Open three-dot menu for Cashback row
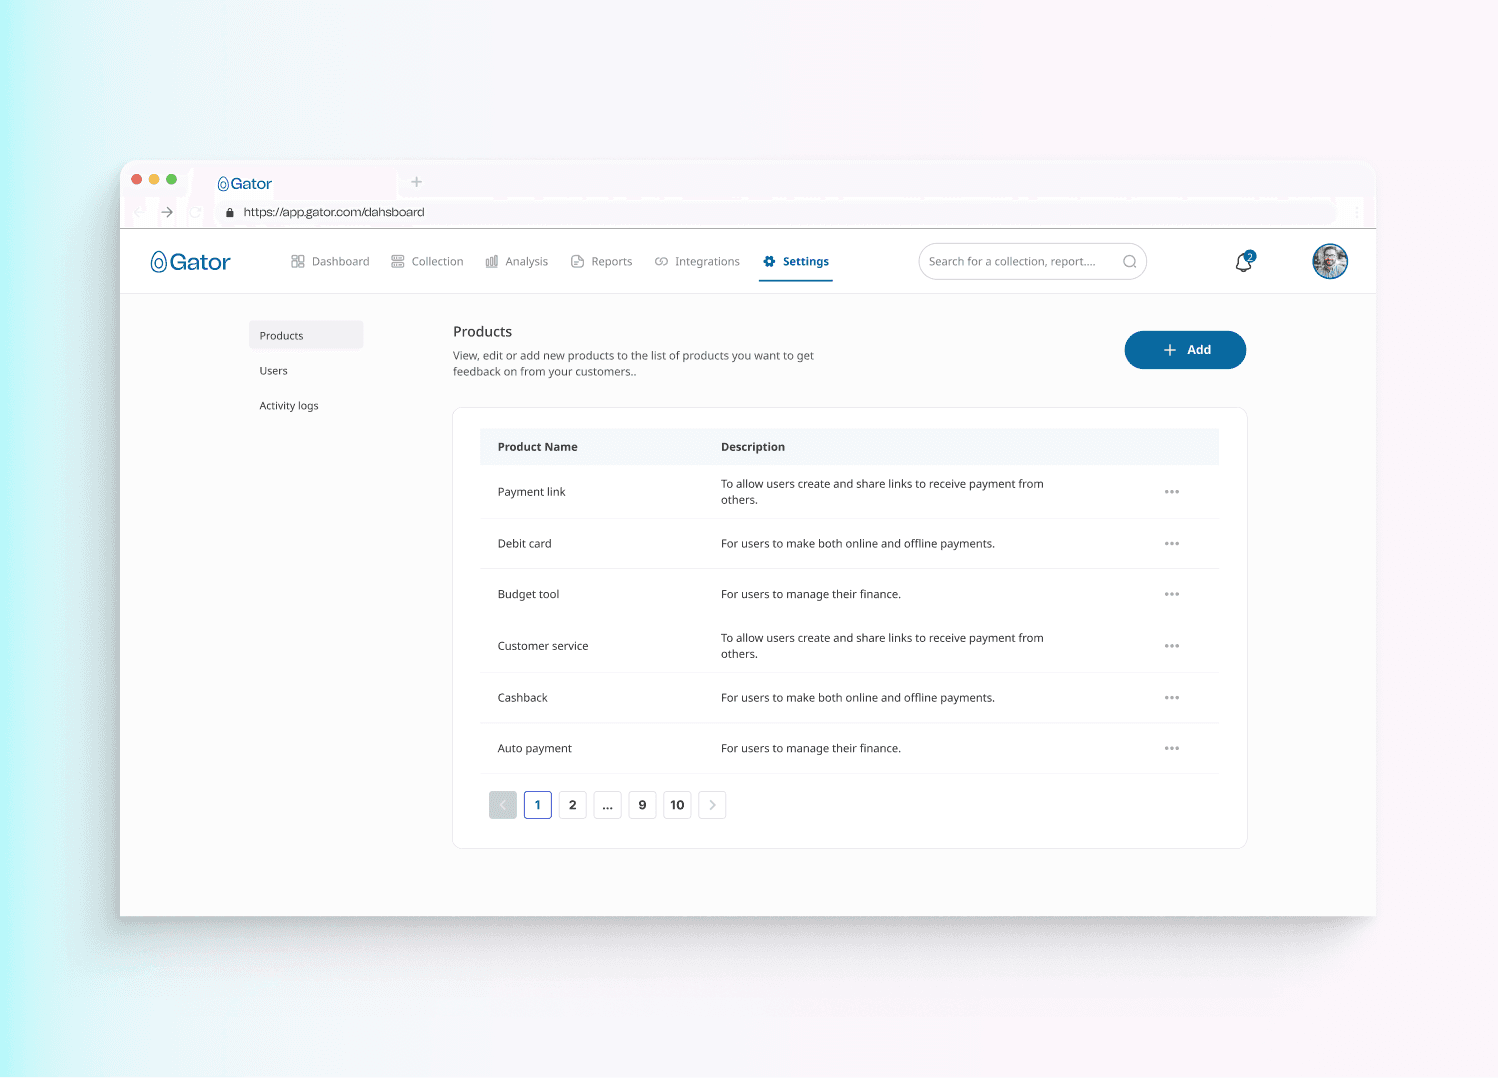Screen dimensions: 1498x1078 pos(1171,698)
